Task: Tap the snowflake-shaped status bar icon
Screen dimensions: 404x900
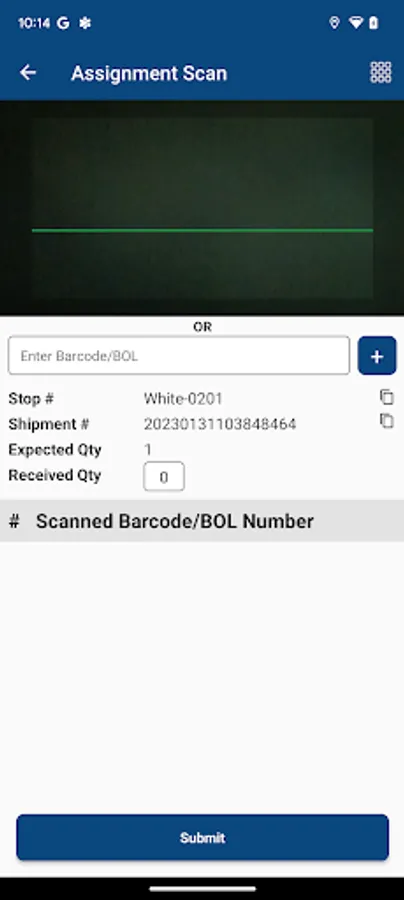Action: 85,23
